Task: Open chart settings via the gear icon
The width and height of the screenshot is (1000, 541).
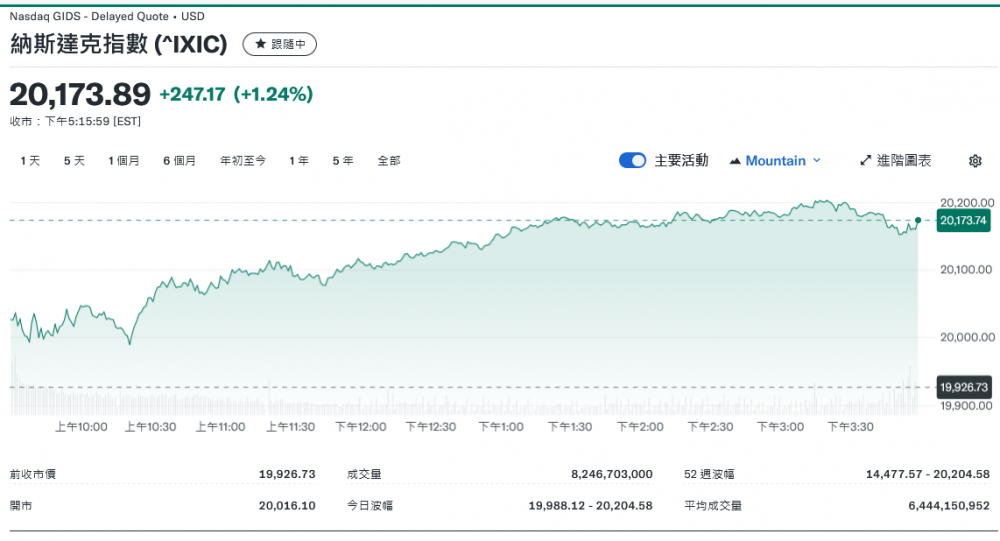Action: point(975,161)
